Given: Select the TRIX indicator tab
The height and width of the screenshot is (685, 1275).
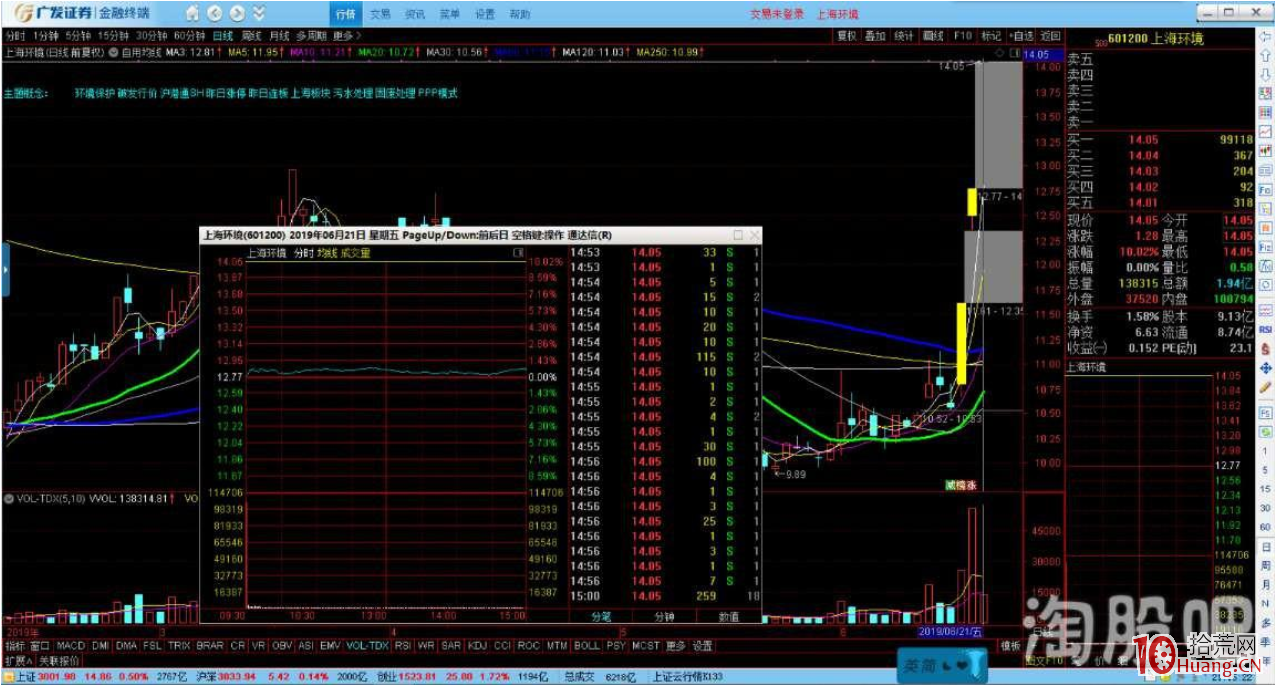Looking at the screenshot, I should click(x=180, y=646).
